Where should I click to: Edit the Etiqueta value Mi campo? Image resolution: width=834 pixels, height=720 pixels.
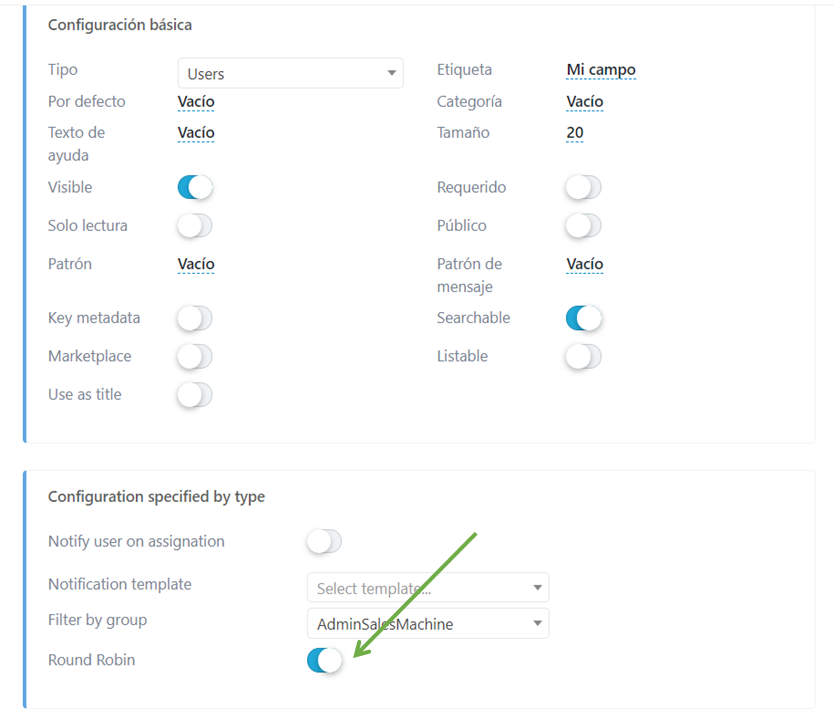tap(601, 70)
